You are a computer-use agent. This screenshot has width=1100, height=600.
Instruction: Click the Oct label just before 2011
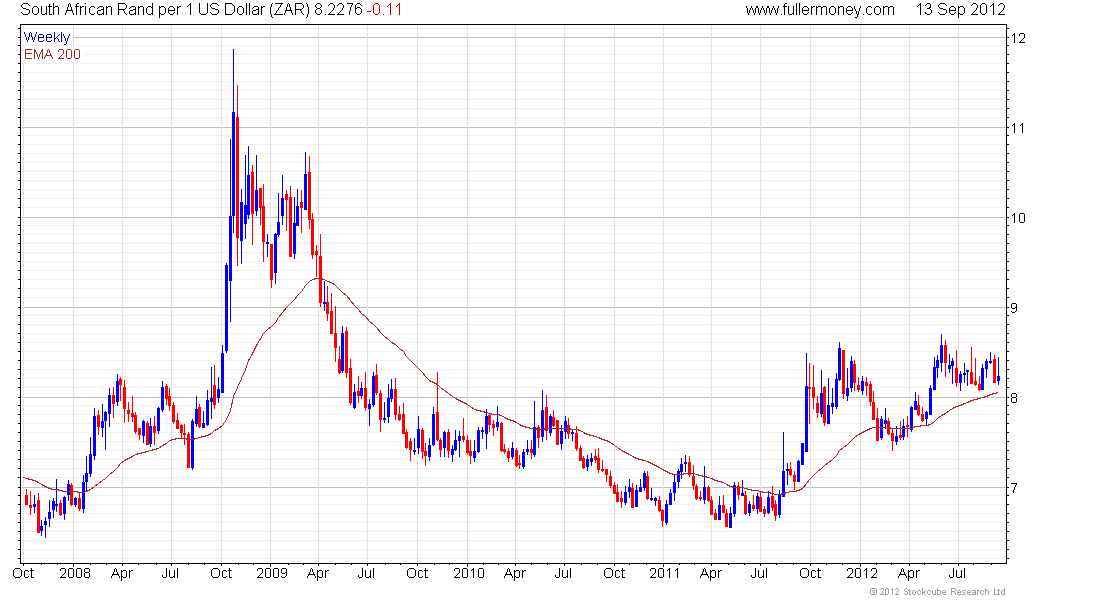(x=614, y=573)
